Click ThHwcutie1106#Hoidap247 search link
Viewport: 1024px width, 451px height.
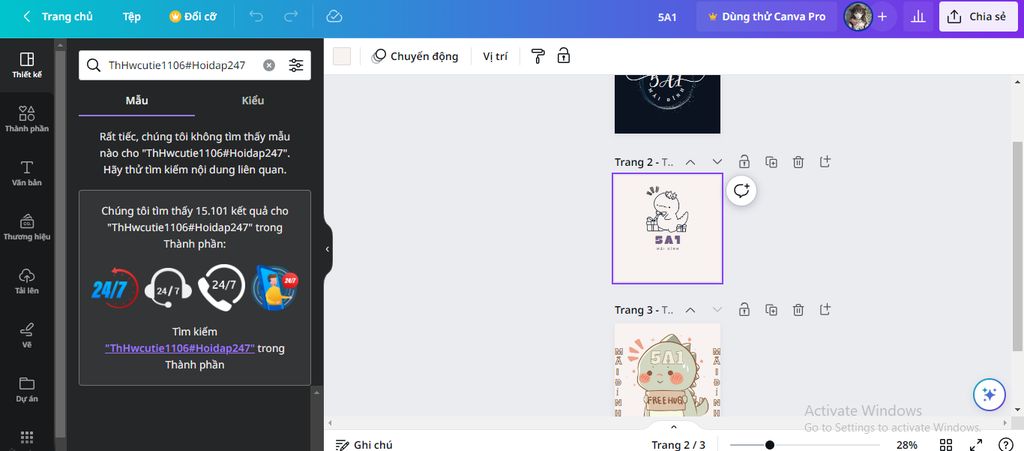pyautogui.click(x=180, y=348)
